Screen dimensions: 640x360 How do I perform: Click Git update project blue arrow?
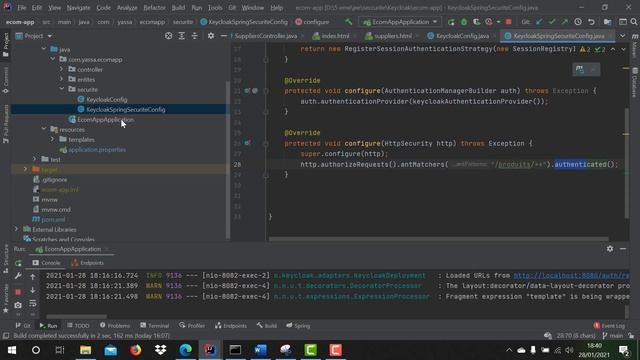[539, 22]
